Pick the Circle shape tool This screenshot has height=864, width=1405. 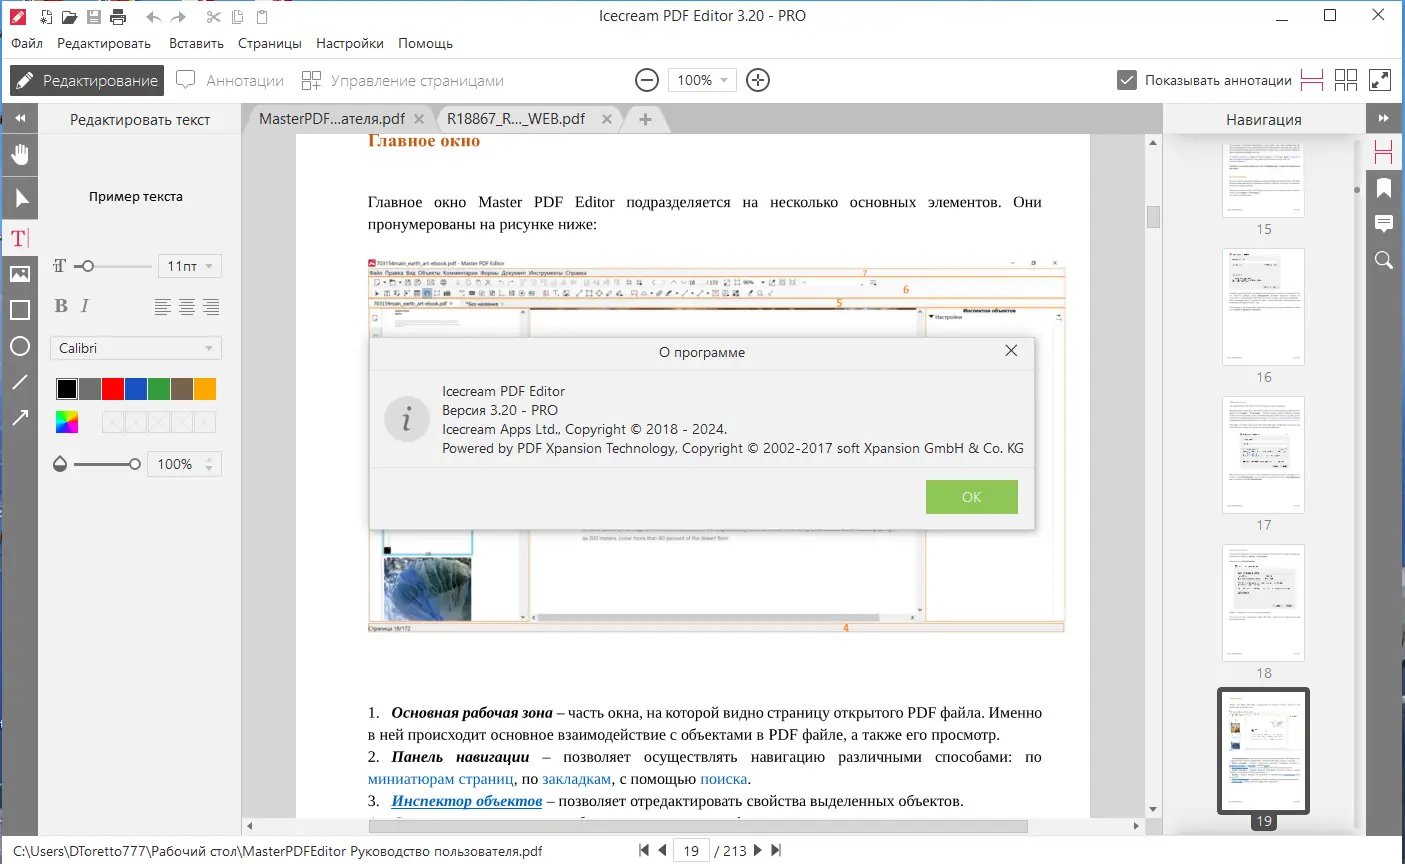[x=20, y=346]
